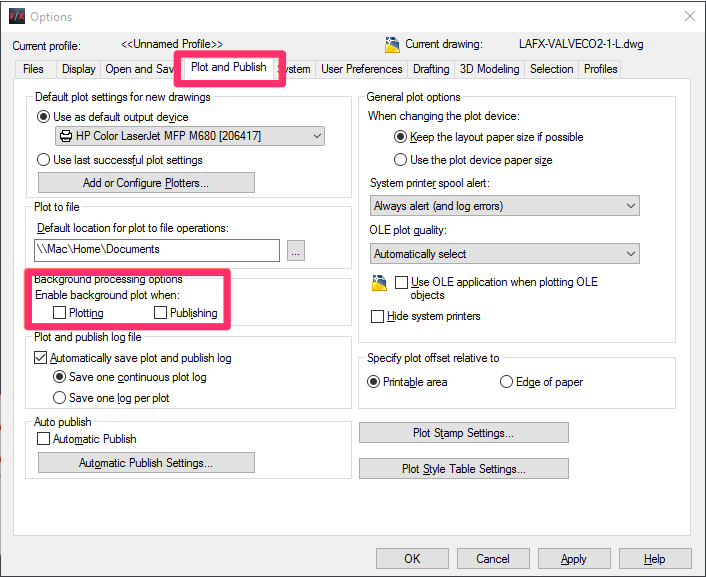Click Add or Configure Plotters button
Viewport: 706px width, 577px height.
146,183
